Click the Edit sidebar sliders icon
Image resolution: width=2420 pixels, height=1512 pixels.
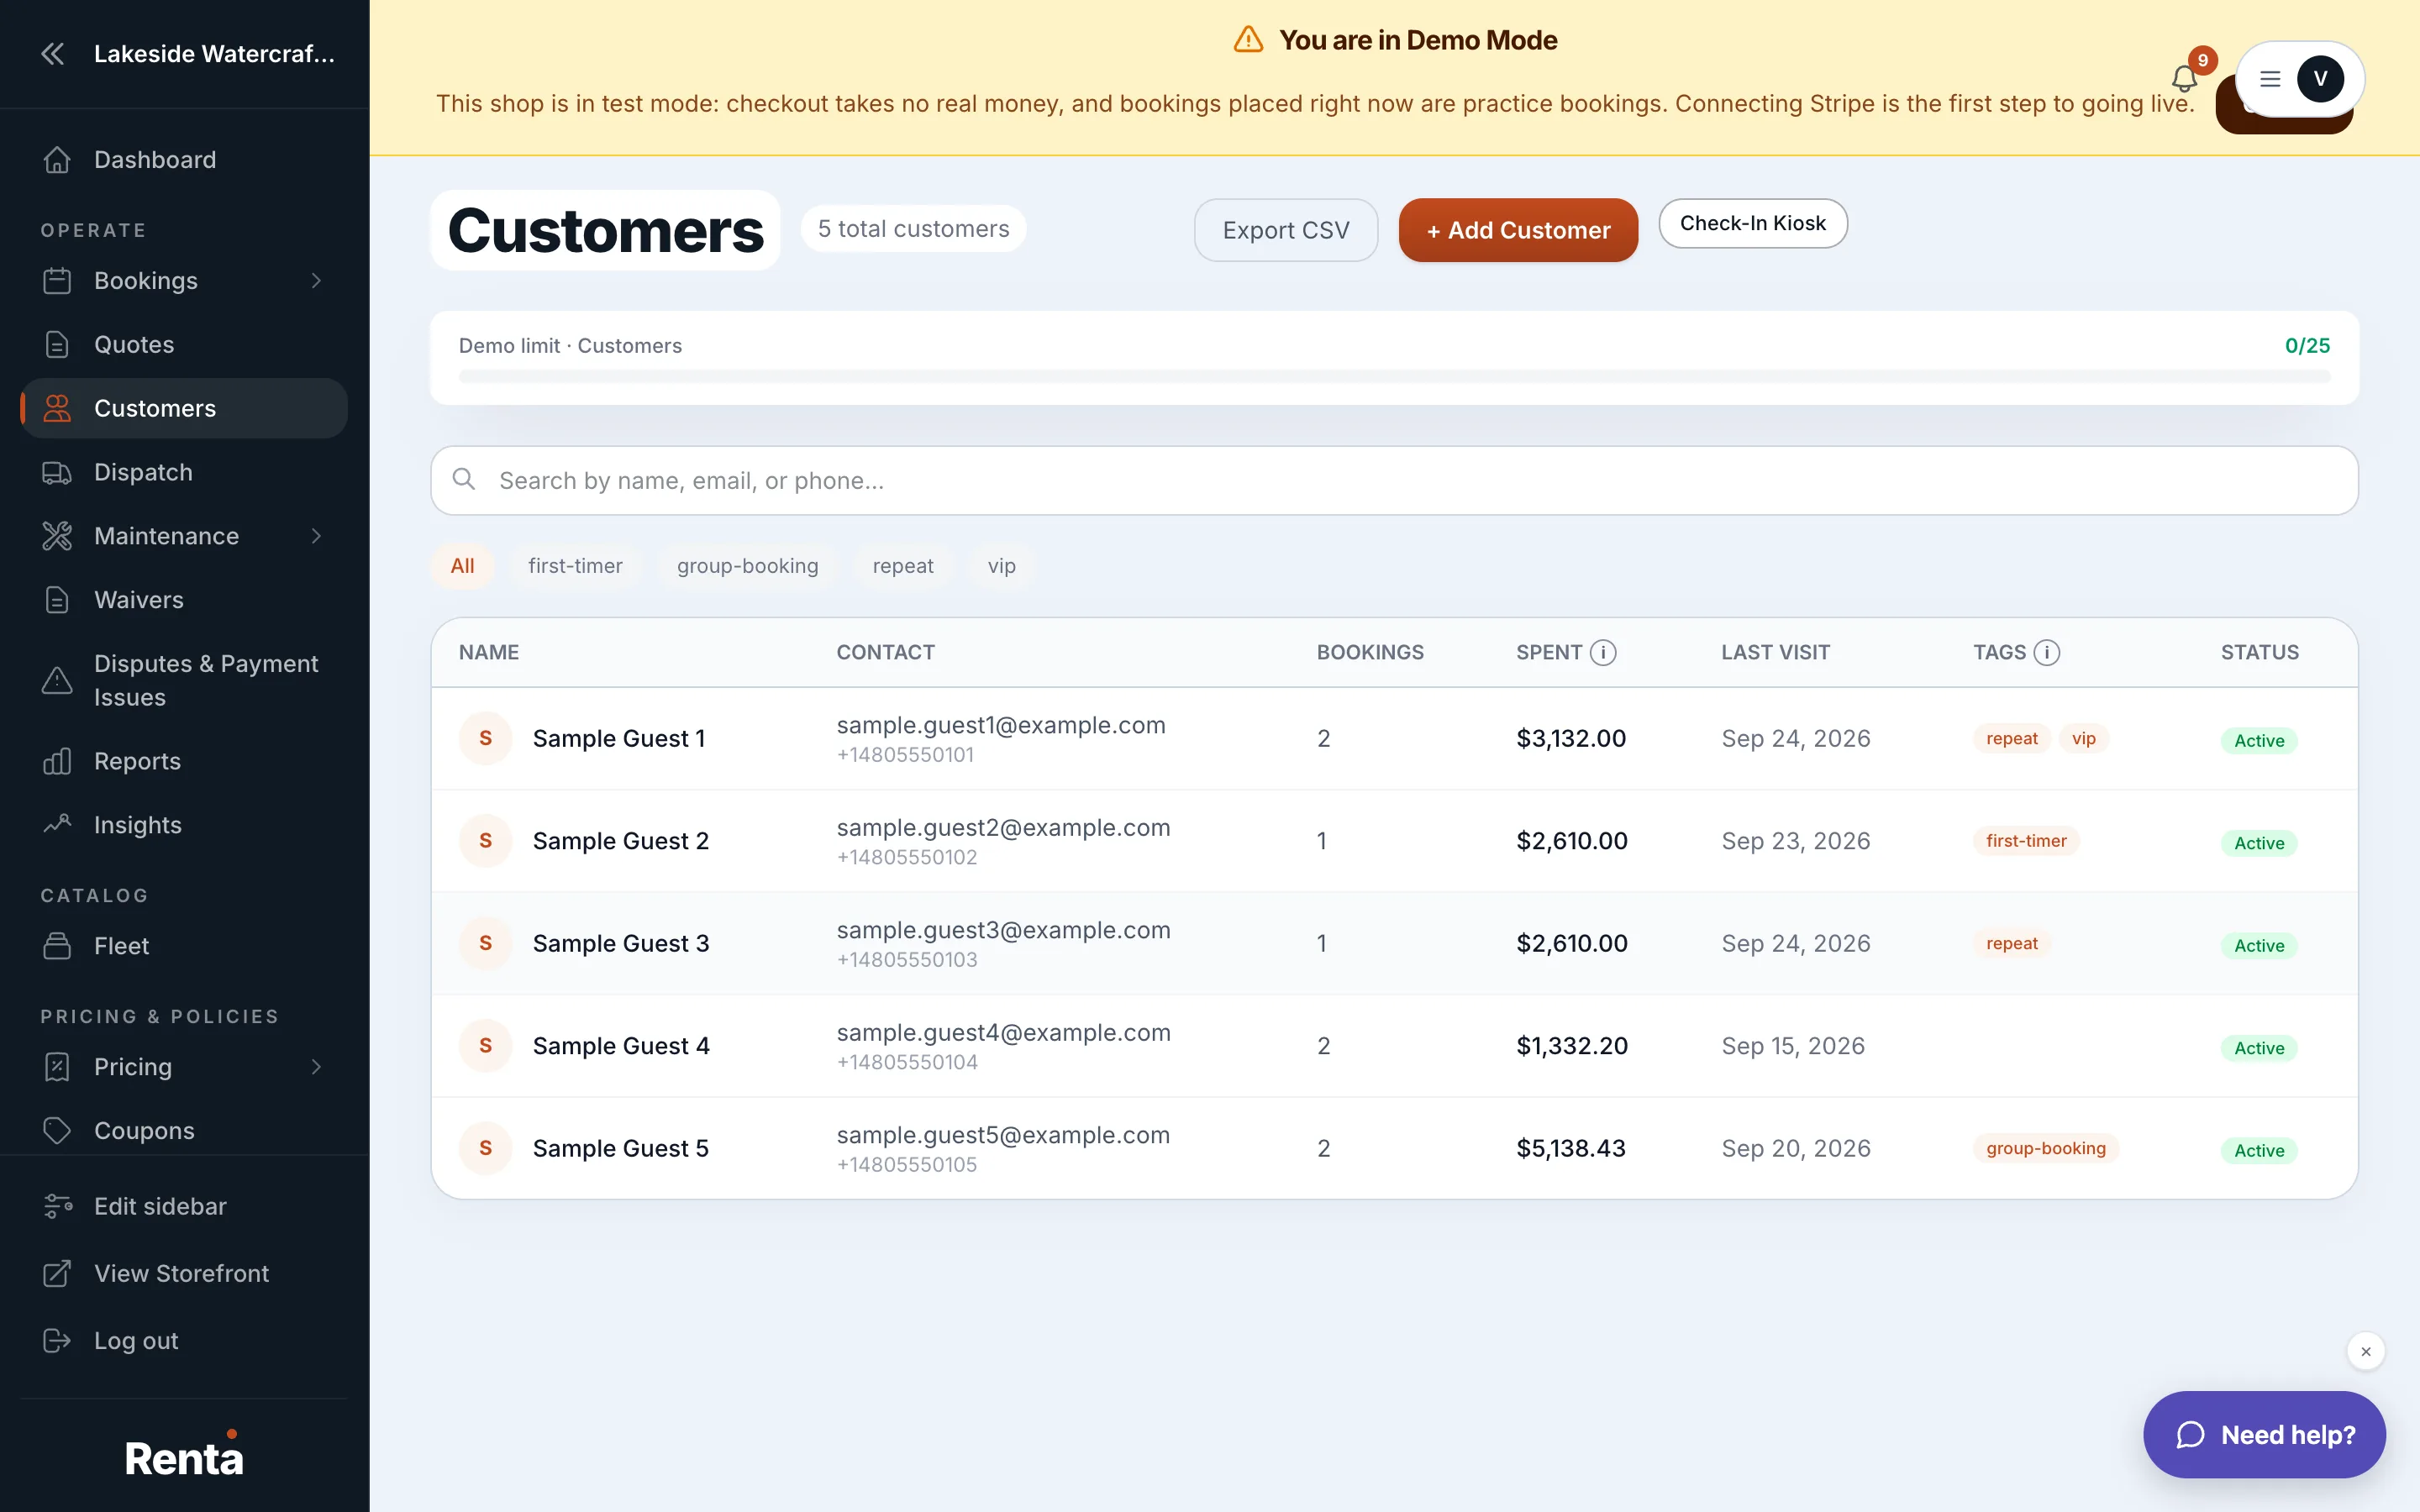57,1206
